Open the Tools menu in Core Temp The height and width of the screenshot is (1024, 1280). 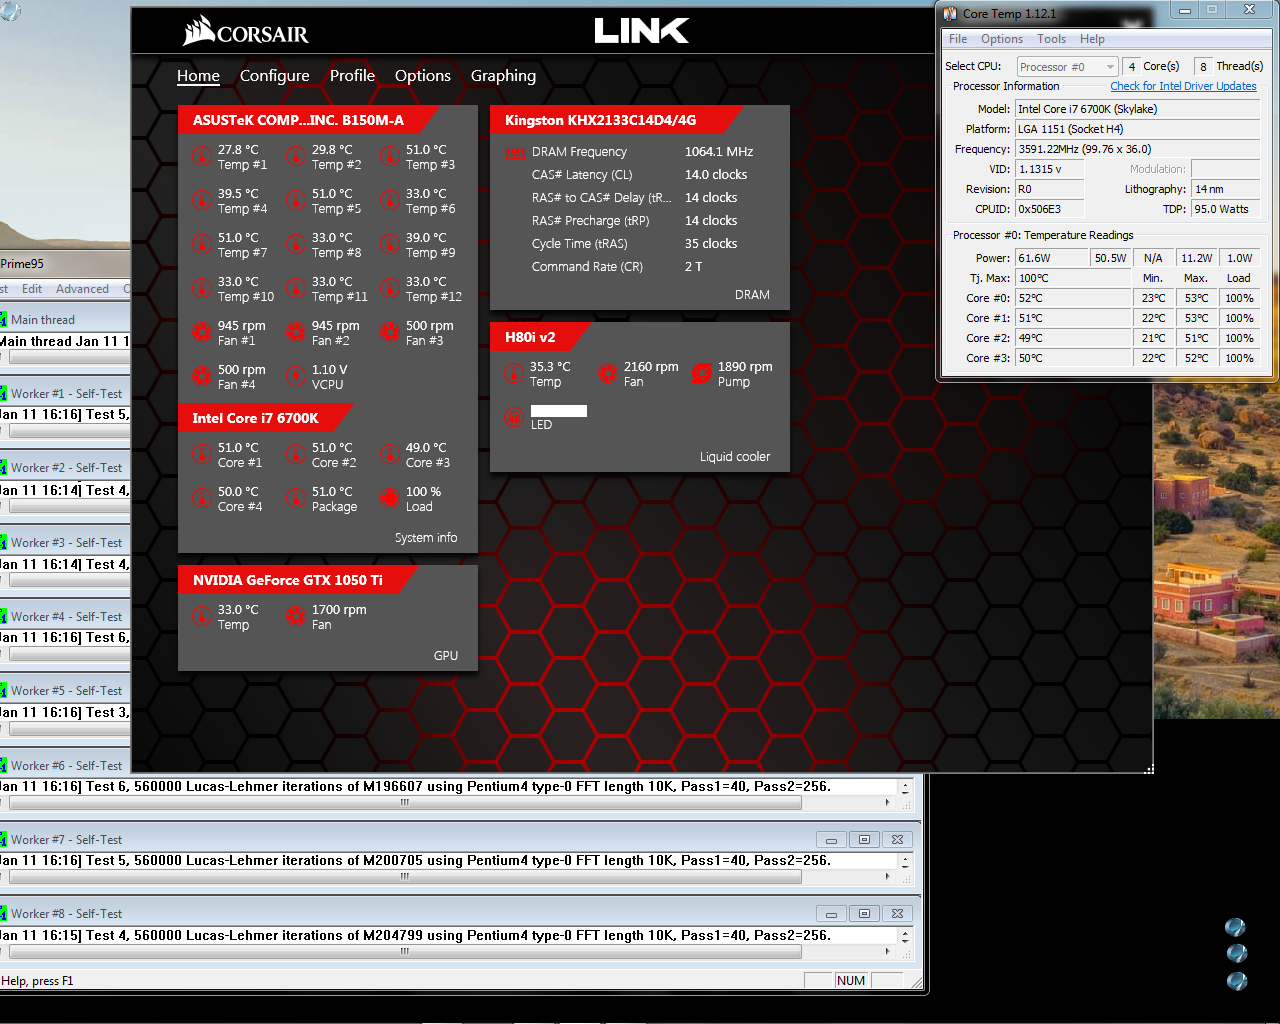point(1051,39)
